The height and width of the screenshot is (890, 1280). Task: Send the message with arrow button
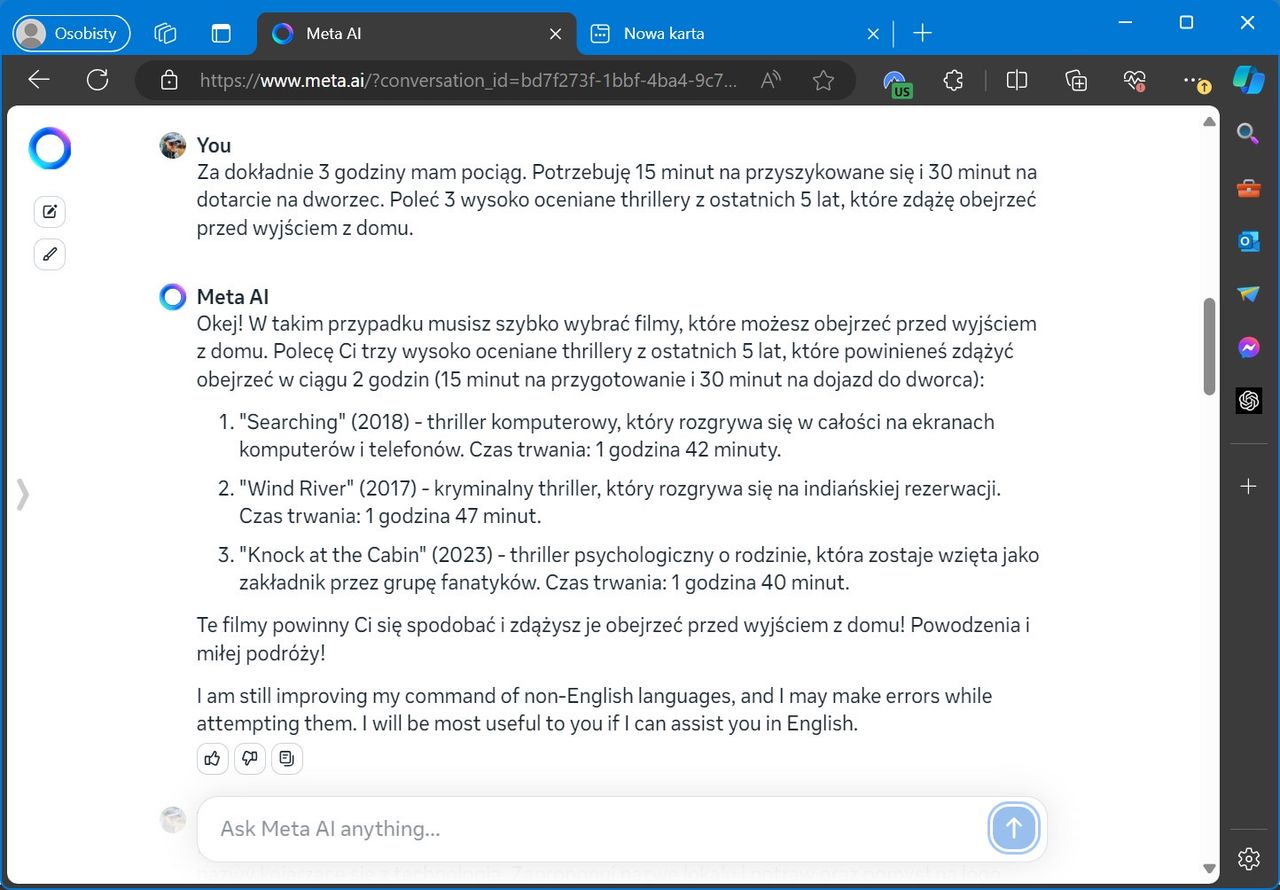[x=1014, y=828]
